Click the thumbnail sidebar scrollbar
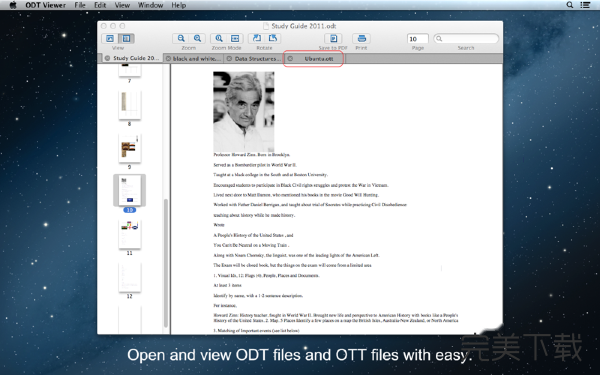 [166, 264]
